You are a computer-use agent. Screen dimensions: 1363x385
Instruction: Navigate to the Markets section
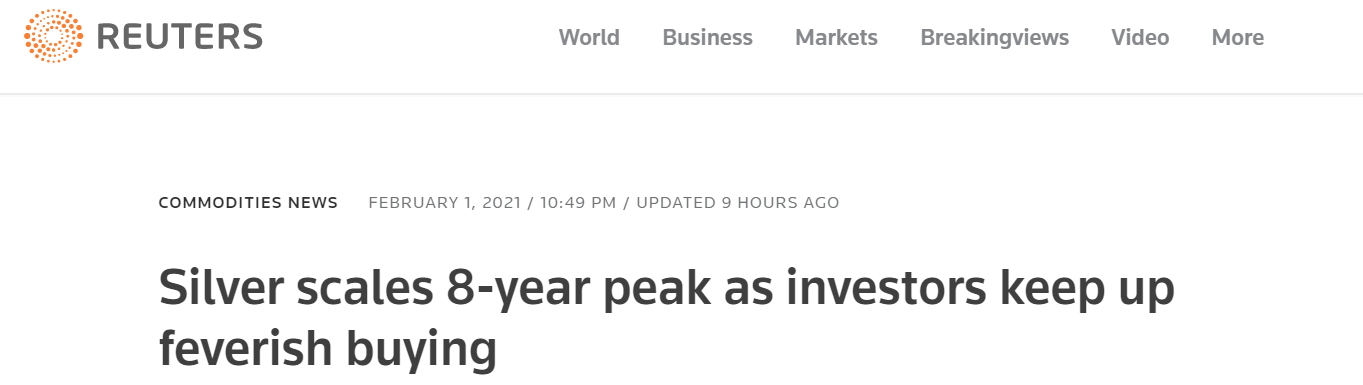(836, 37)
